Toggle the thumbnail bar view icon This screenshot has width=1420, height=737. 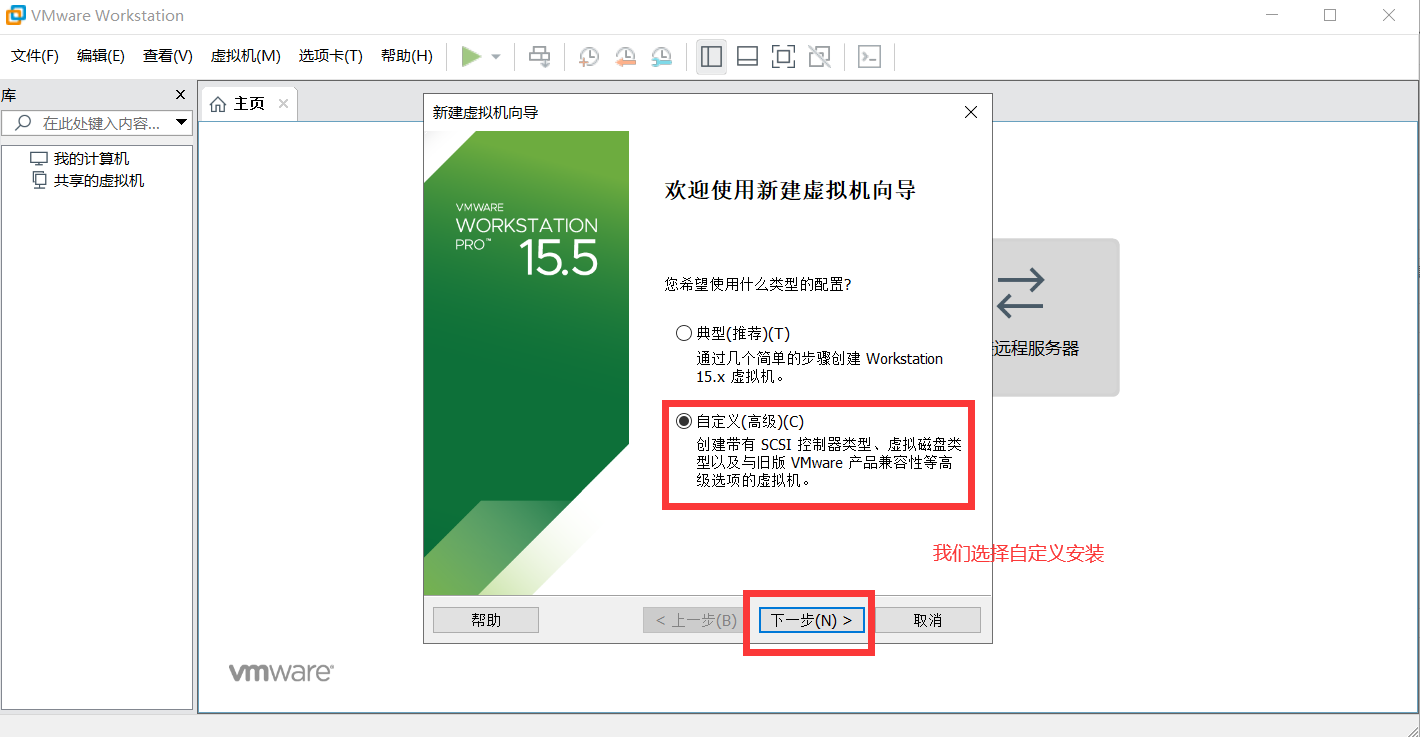tap(747, 57)
